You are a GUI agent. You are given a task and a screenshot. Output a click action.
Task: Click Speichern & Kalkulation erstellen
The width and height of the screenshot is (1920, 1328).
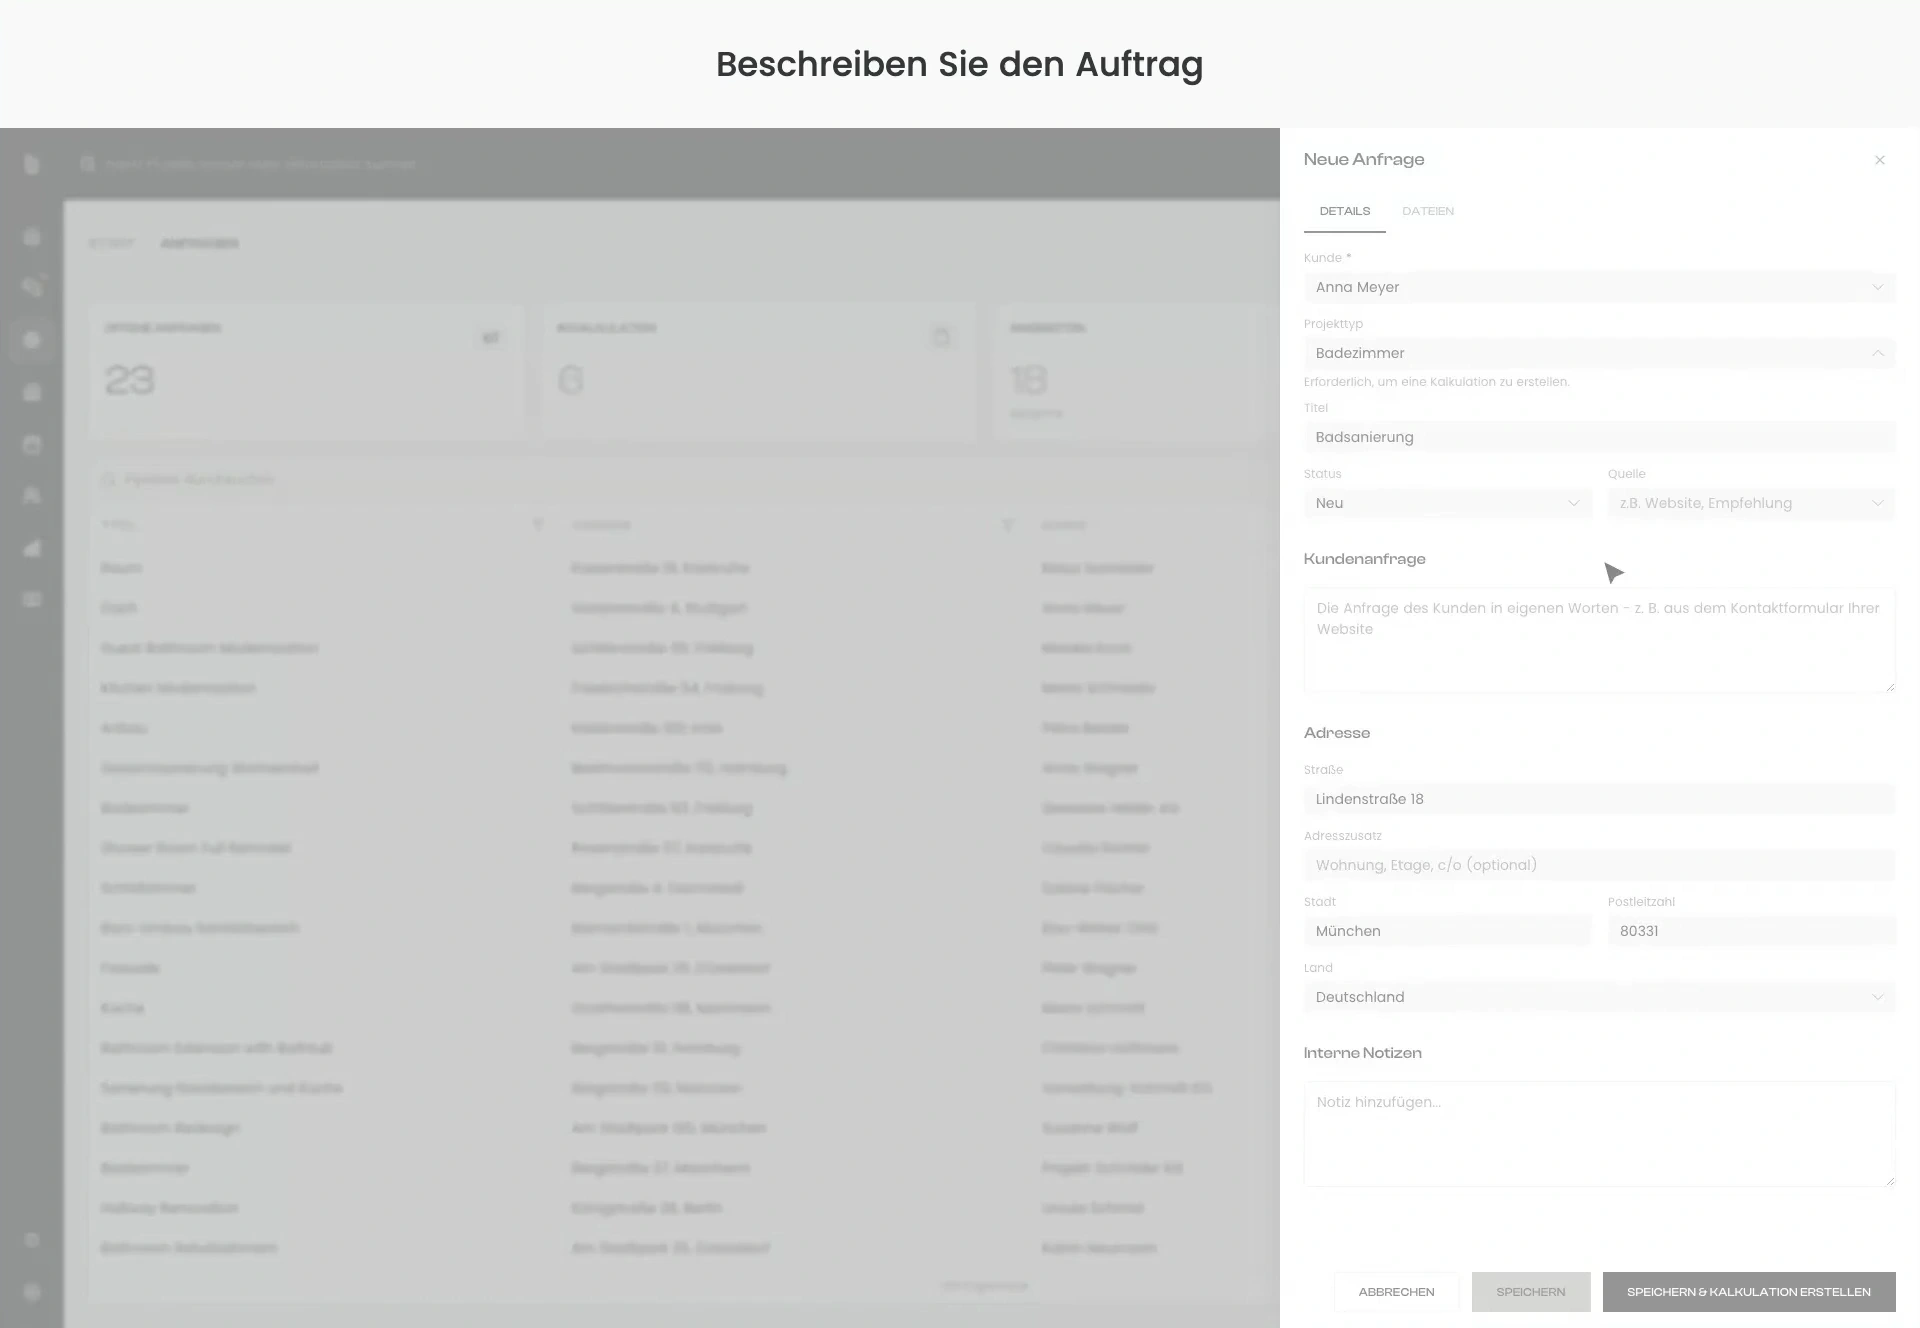tap(1748, 1292)
